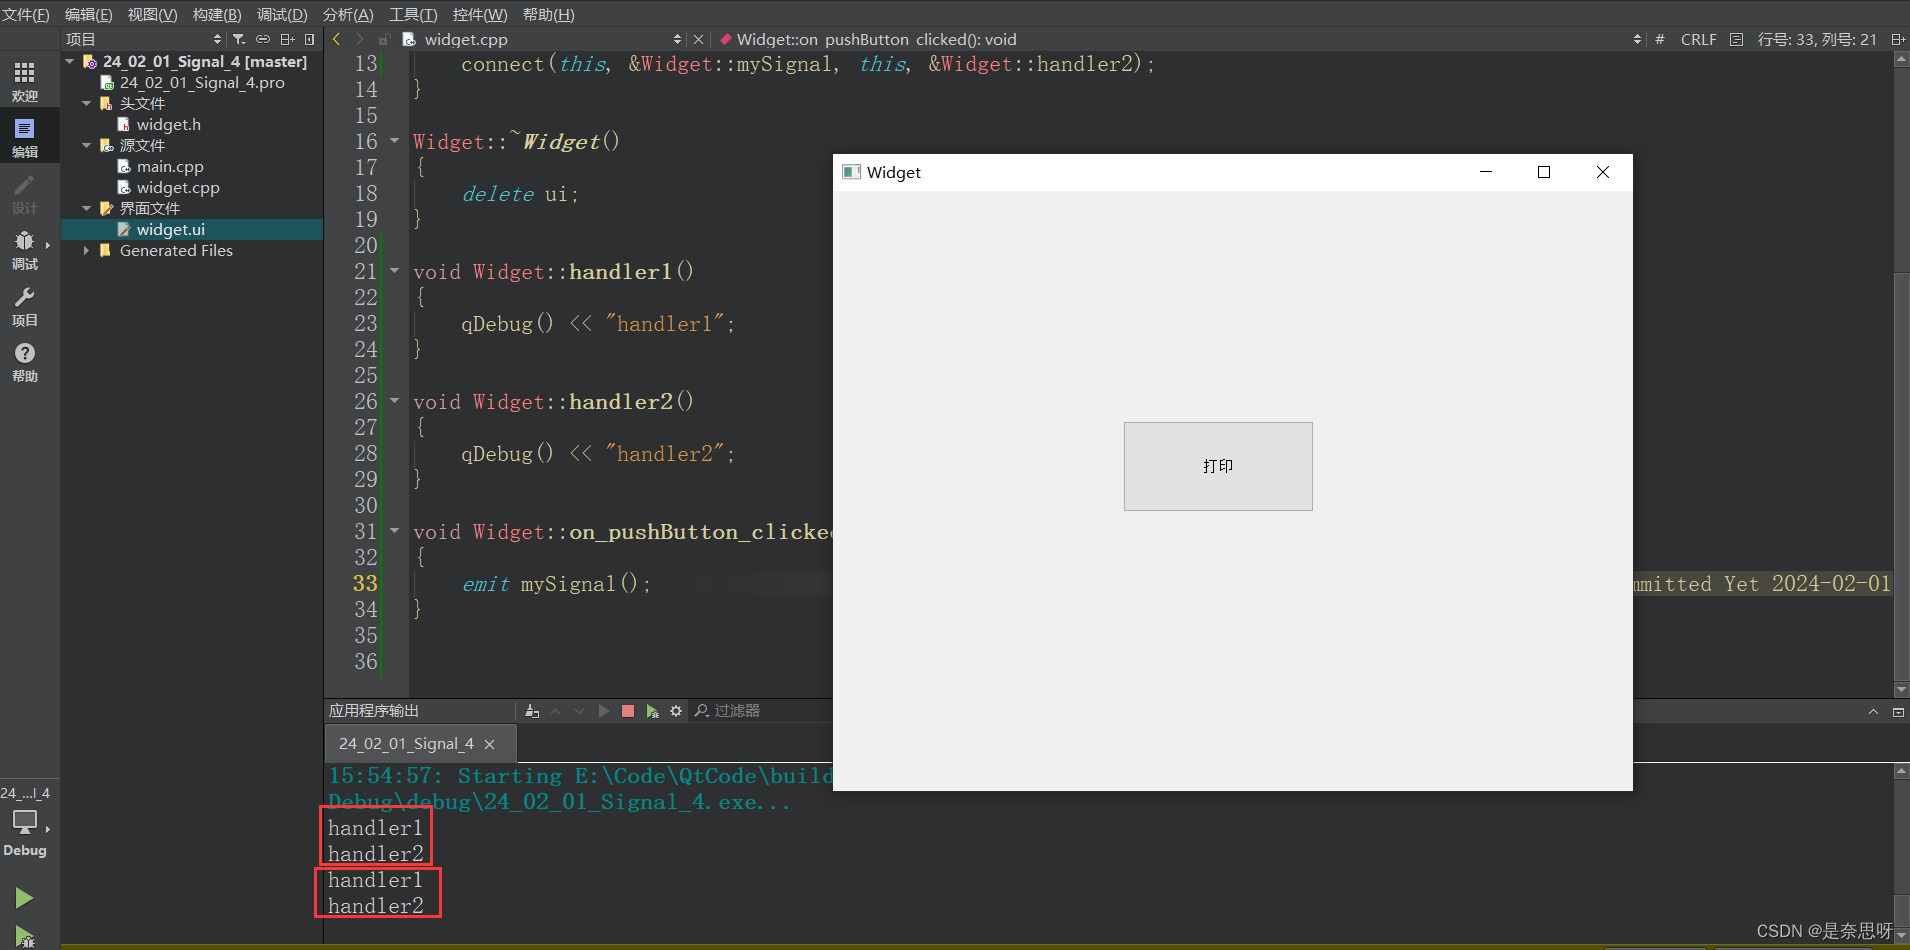Click the # preprocessor directives button
1910x950 pixels.
[x=1660, y=39]
